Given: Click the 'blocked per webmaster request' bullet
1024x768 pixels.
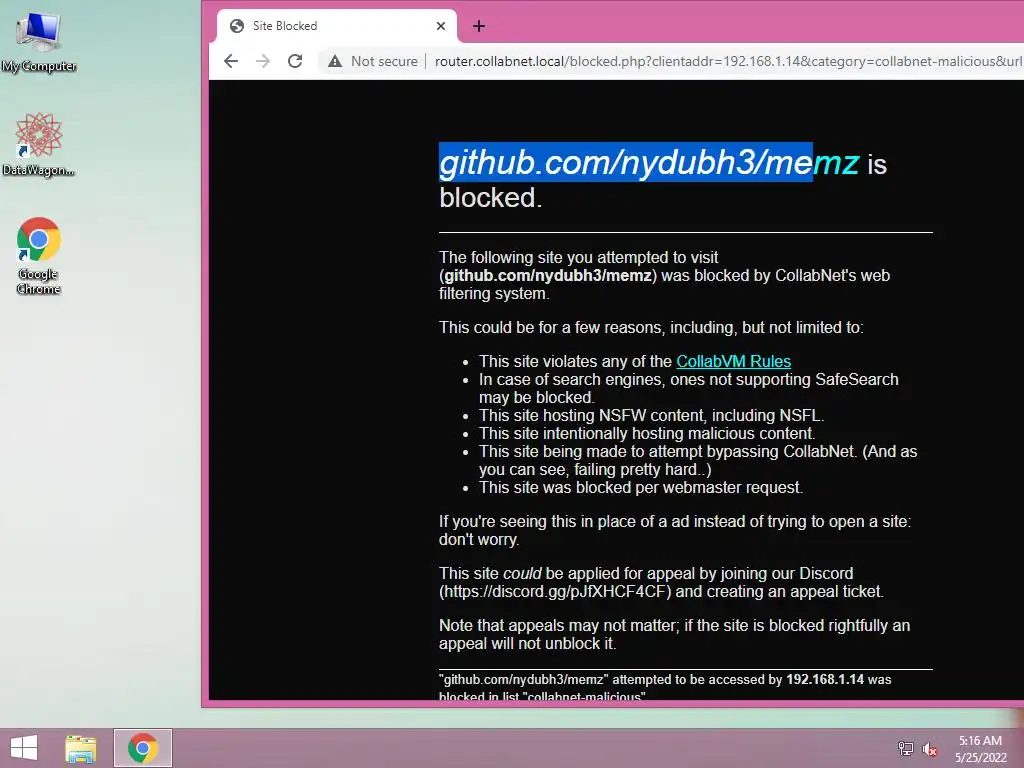Looking at the screenshot, I should click(641, 487).
